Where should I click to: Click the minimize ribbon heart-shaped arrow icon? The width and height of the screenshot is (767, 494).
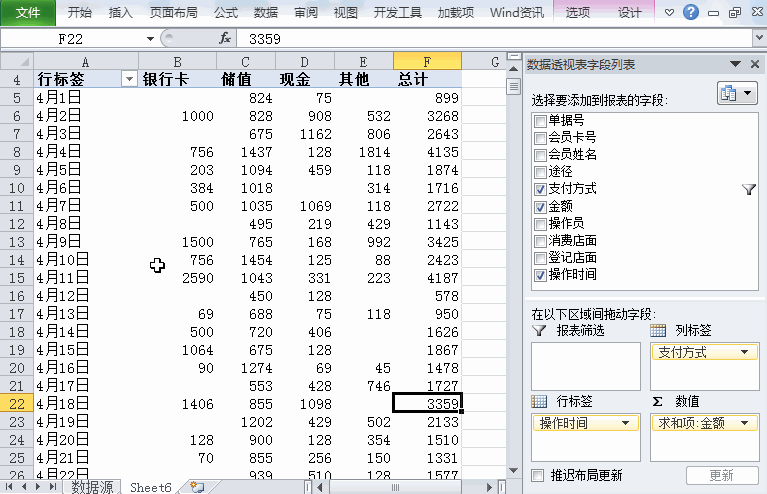[669, 13]
